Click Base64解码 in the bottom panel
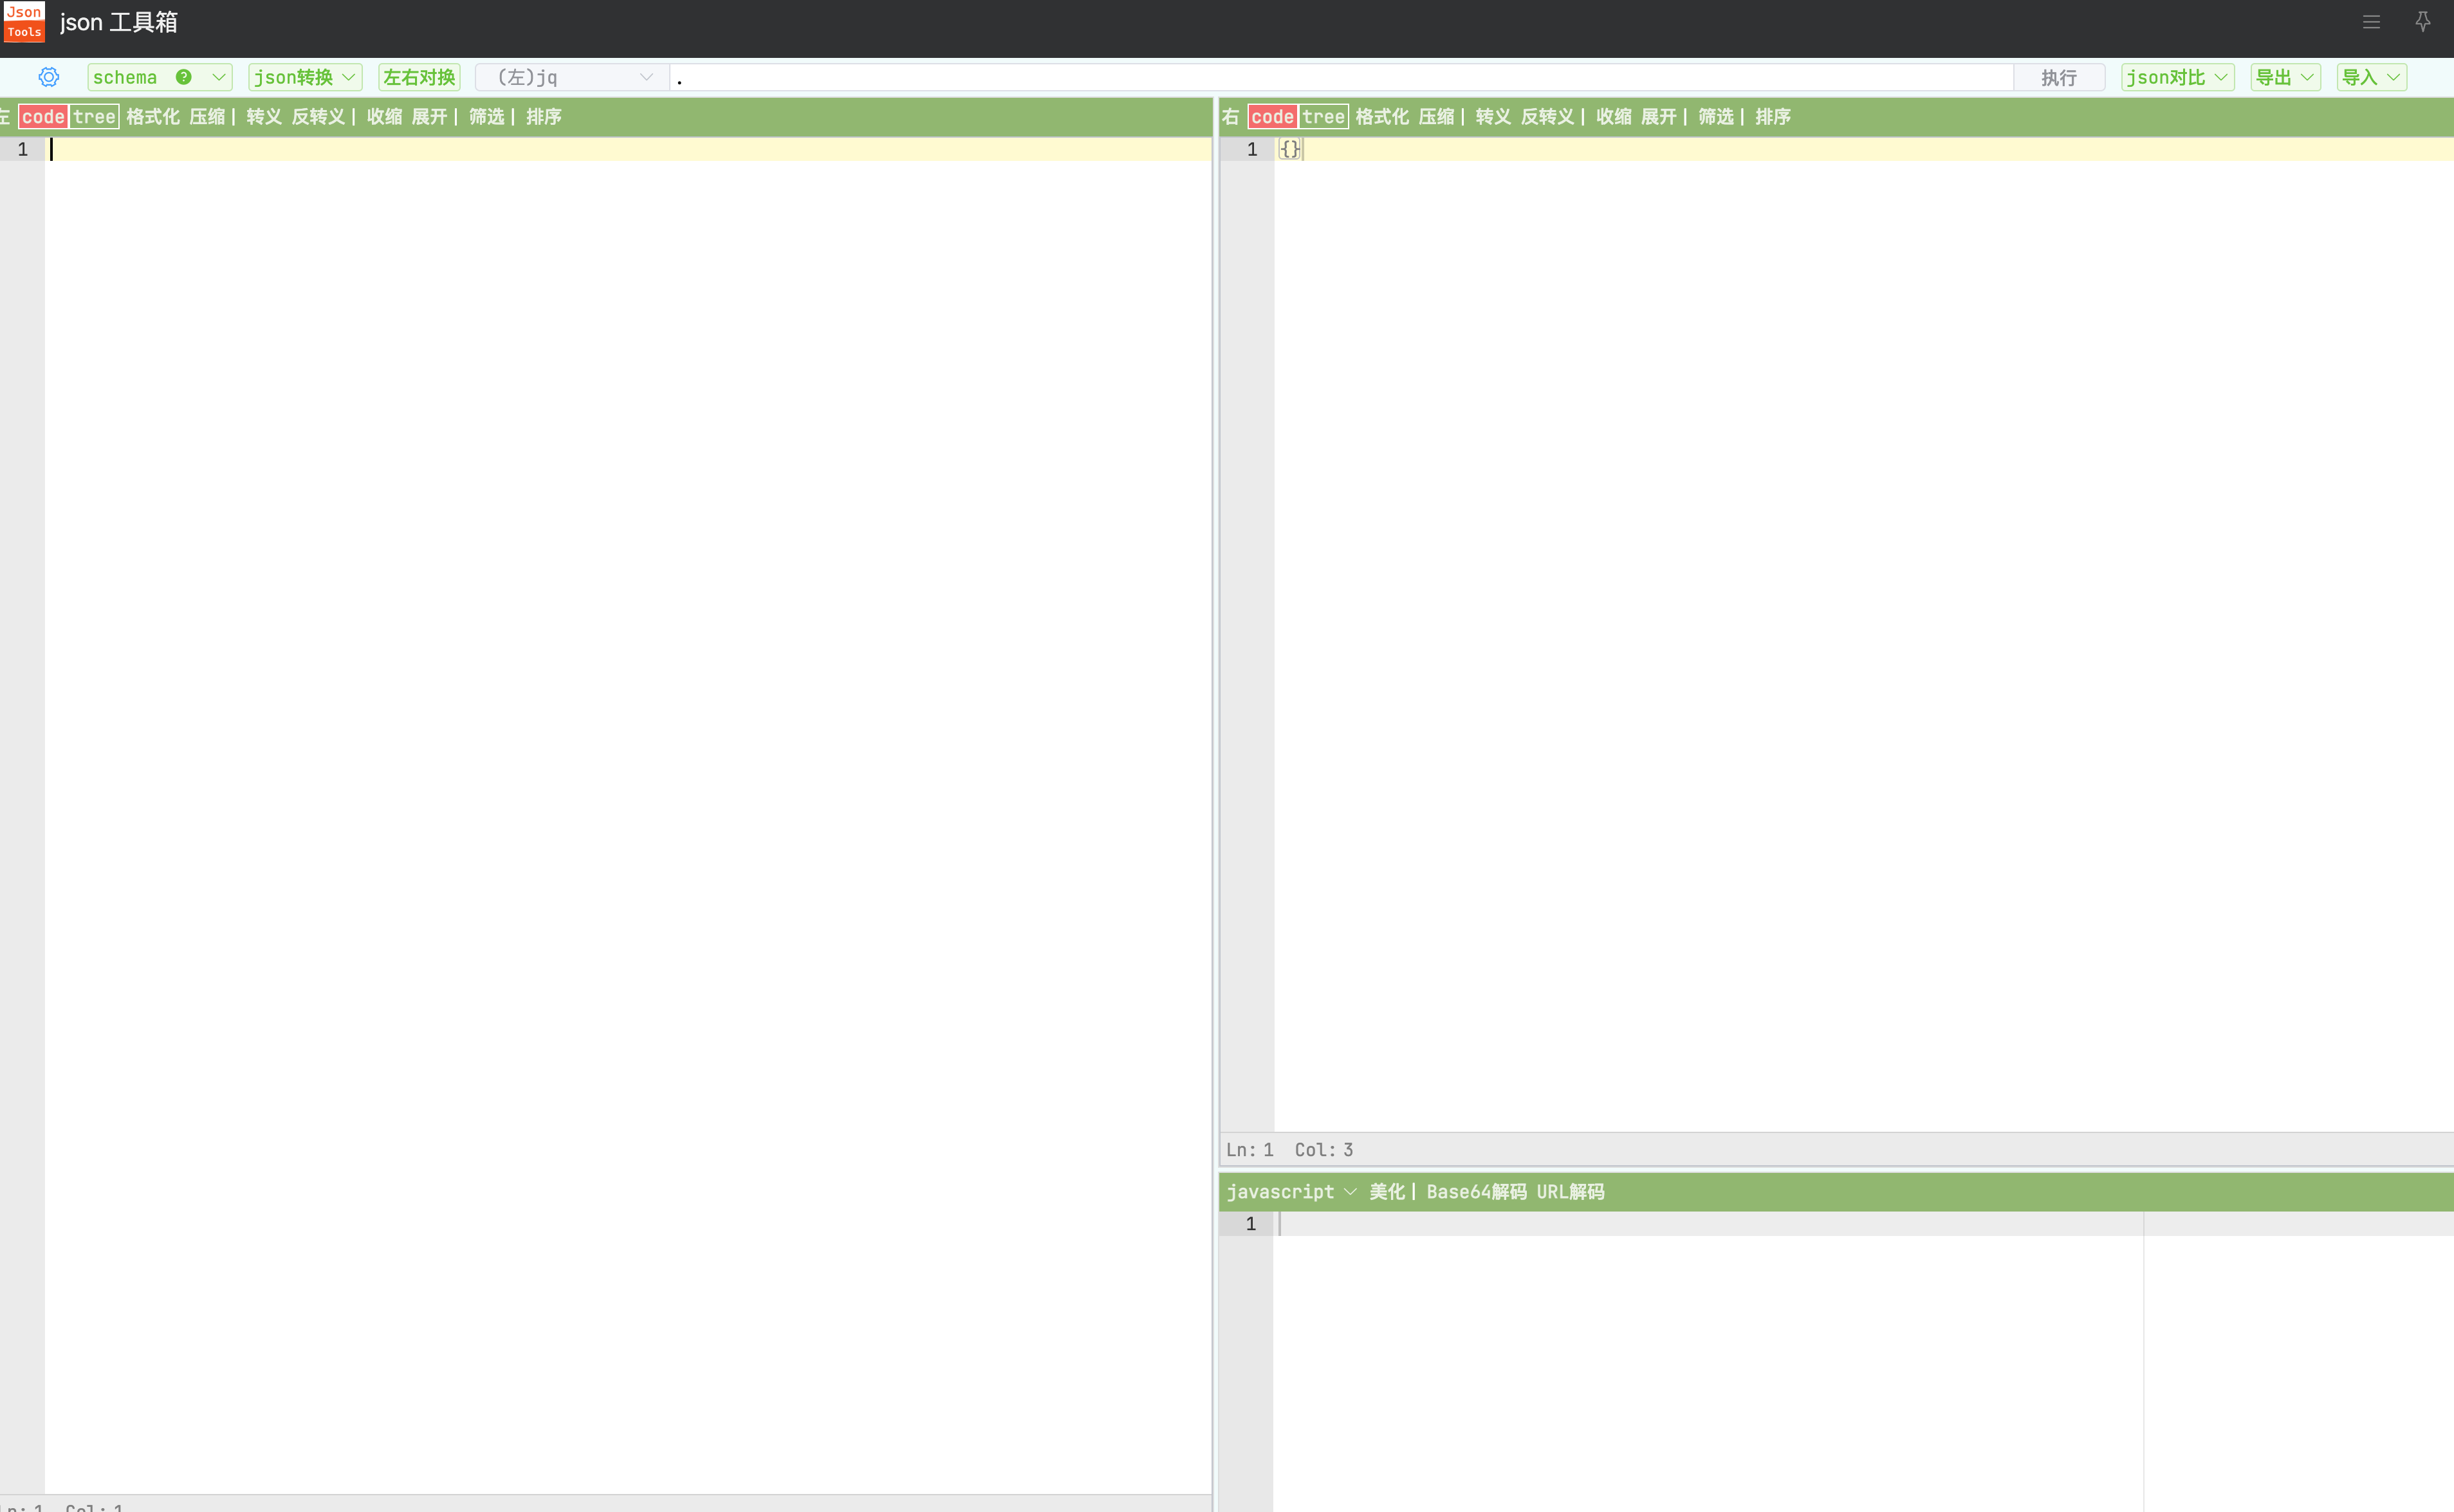2454x1512 pixels. [x=1476, y=1192]
